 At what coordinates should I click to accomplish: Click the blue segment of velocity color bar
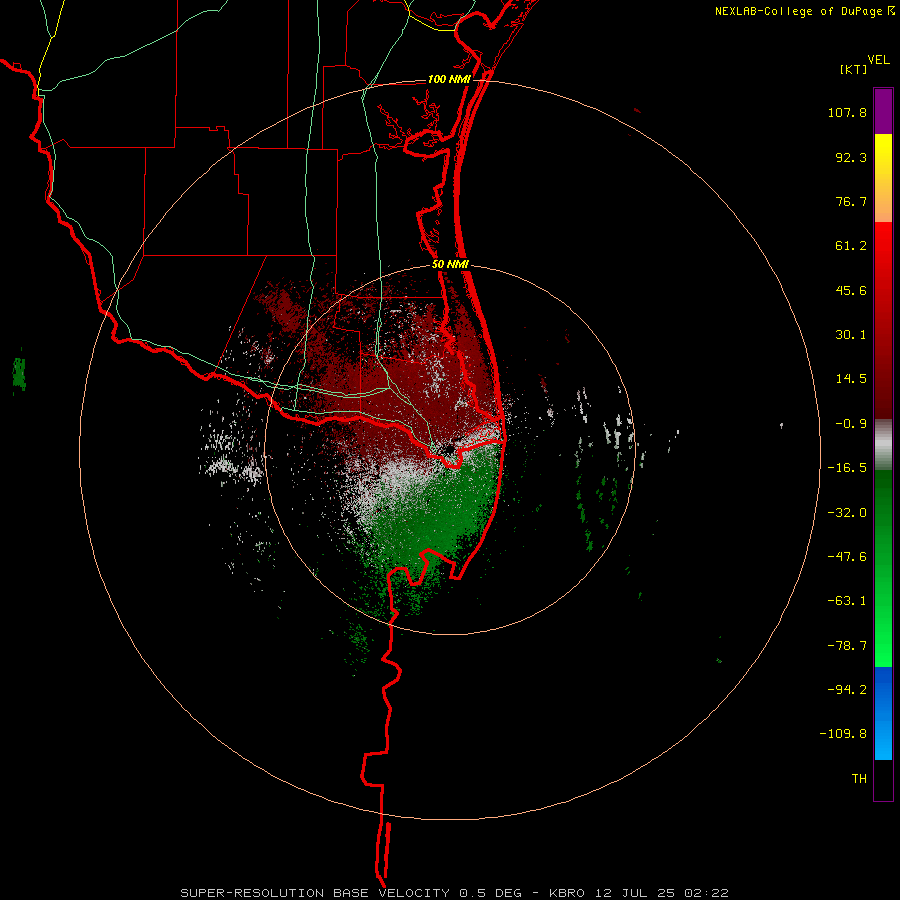pyautogui.click(x=883, y=713)
